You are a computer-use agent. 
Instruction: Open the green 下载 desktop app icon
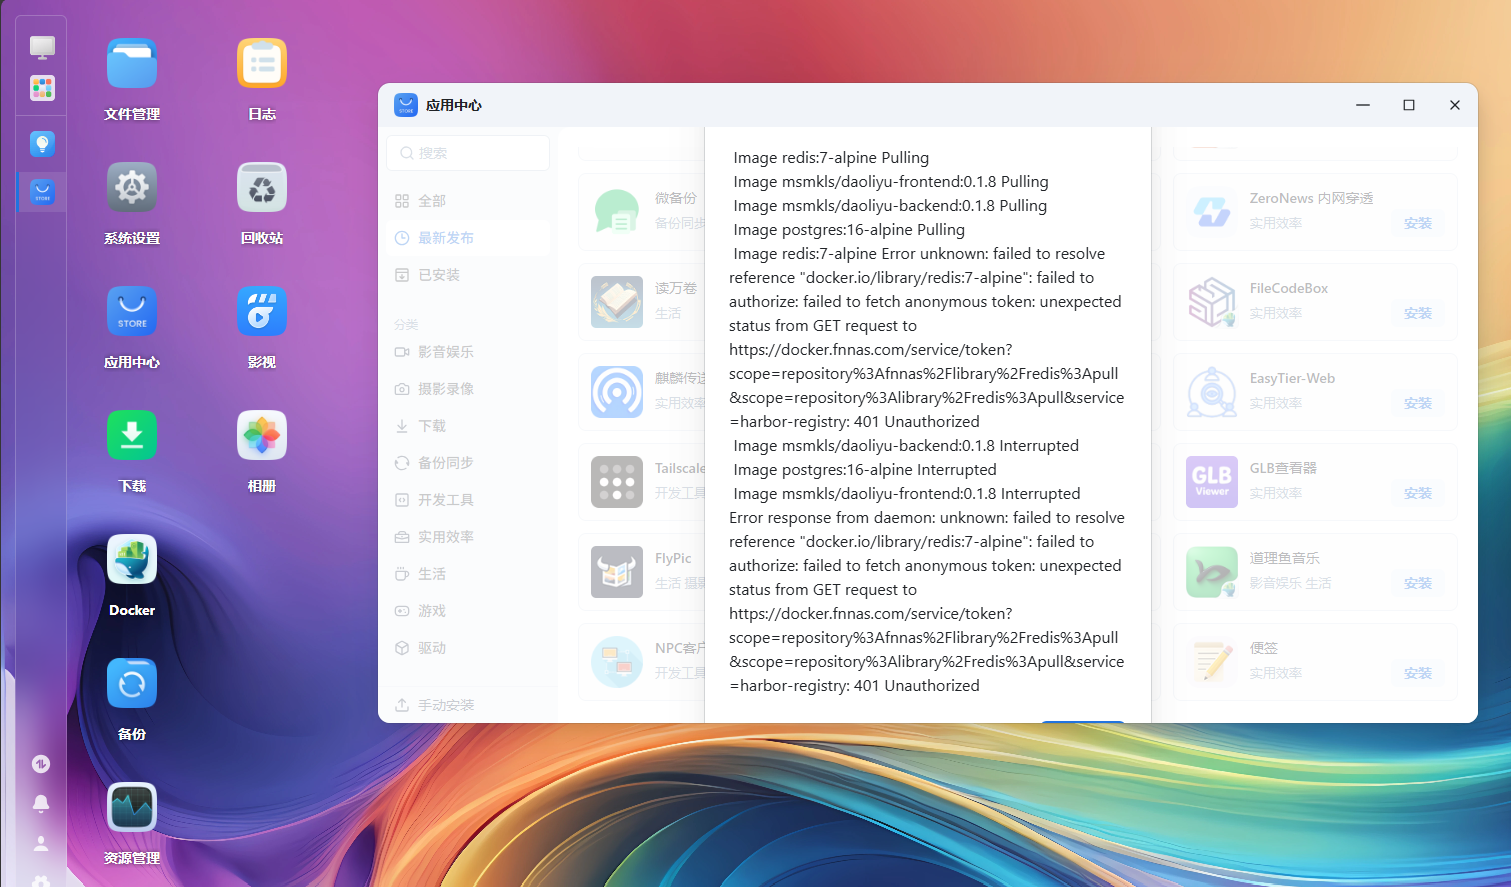132,436
